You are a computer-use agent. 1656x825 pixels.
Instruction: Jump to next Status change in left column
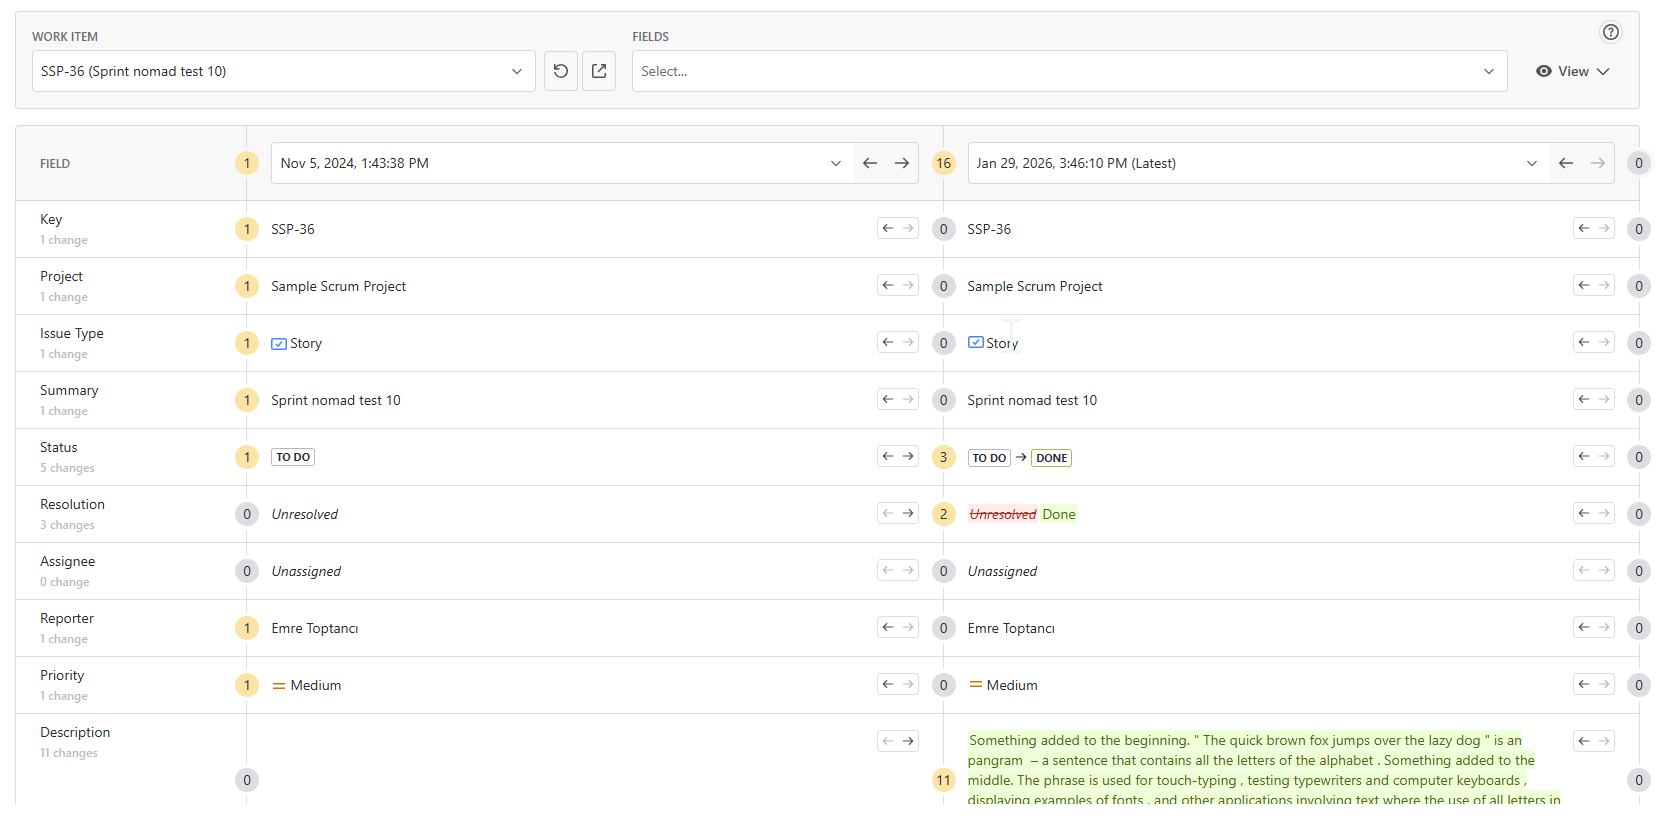(x=908, y=456)
